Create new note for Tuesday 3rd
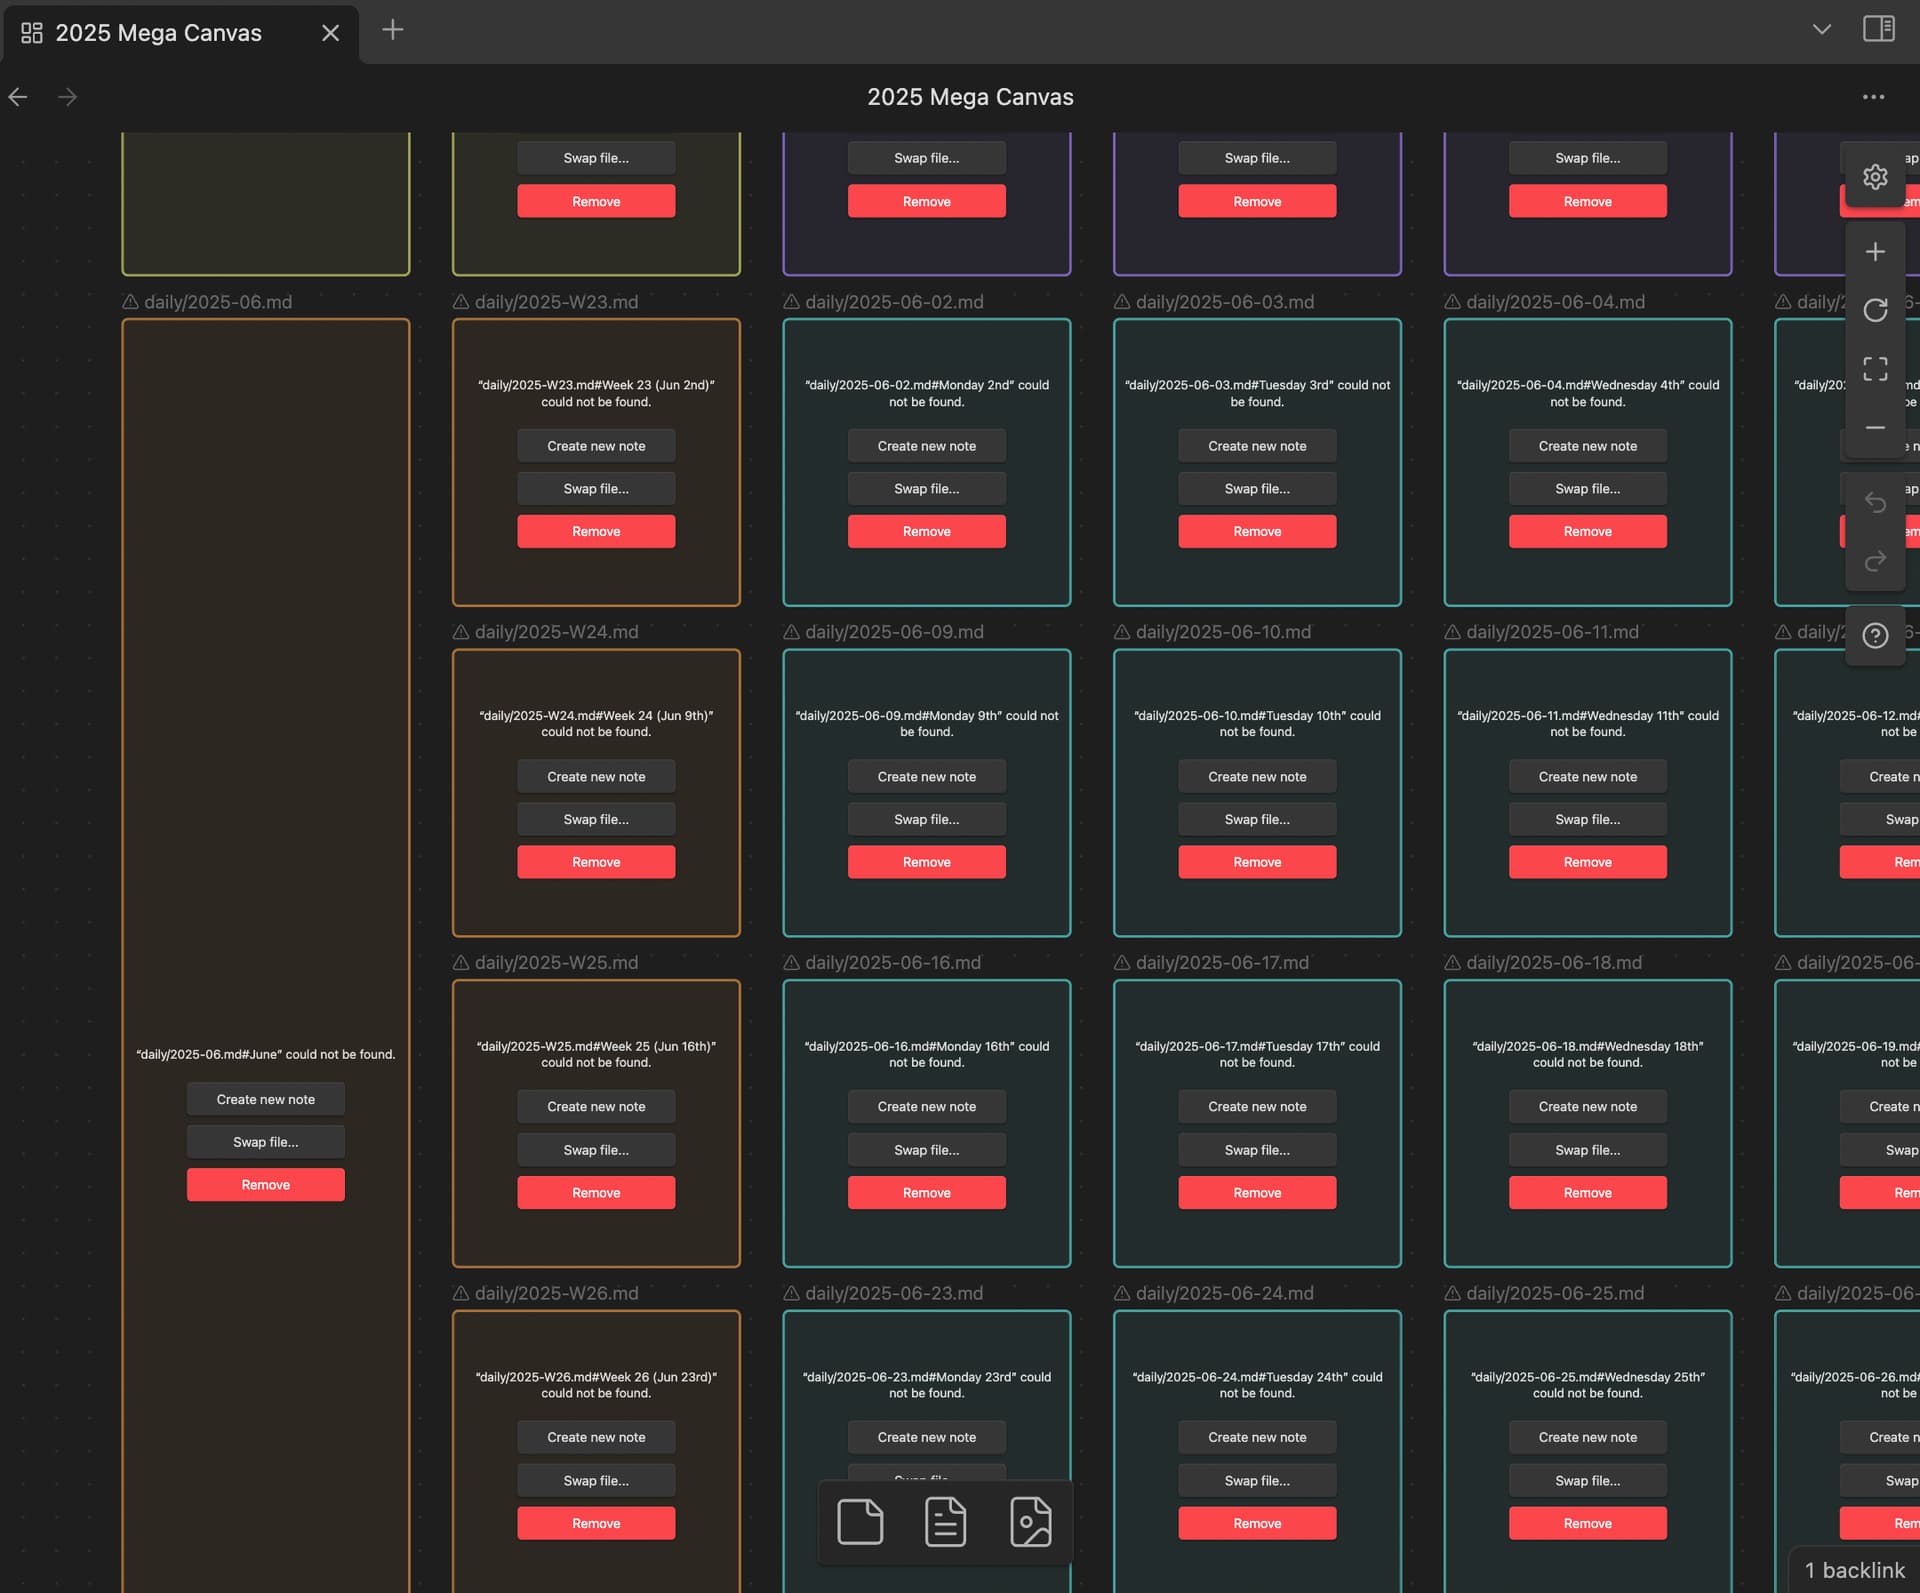 1257,446
